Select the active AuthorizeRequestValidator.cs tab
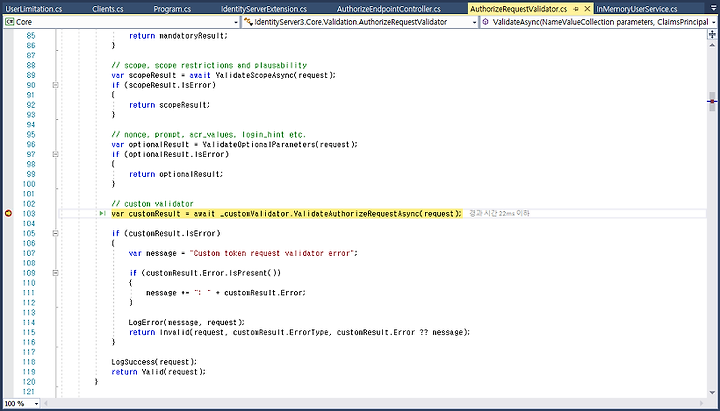The width and height of the screenshot is (720, 411). tap(518, 9)
